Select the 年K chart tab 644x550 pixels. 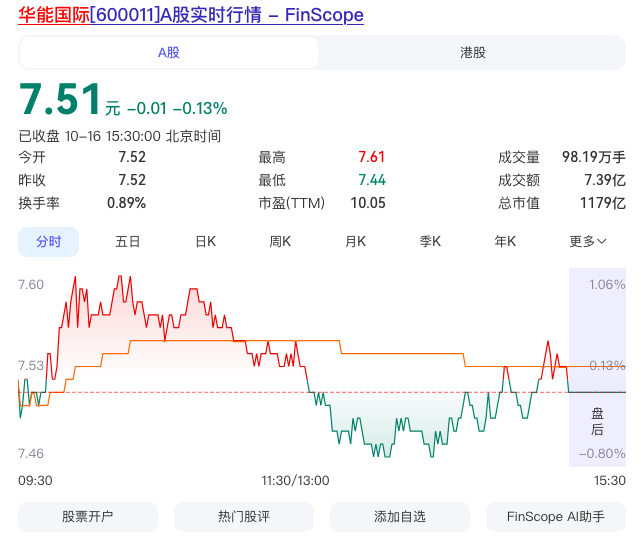[505, 242]
